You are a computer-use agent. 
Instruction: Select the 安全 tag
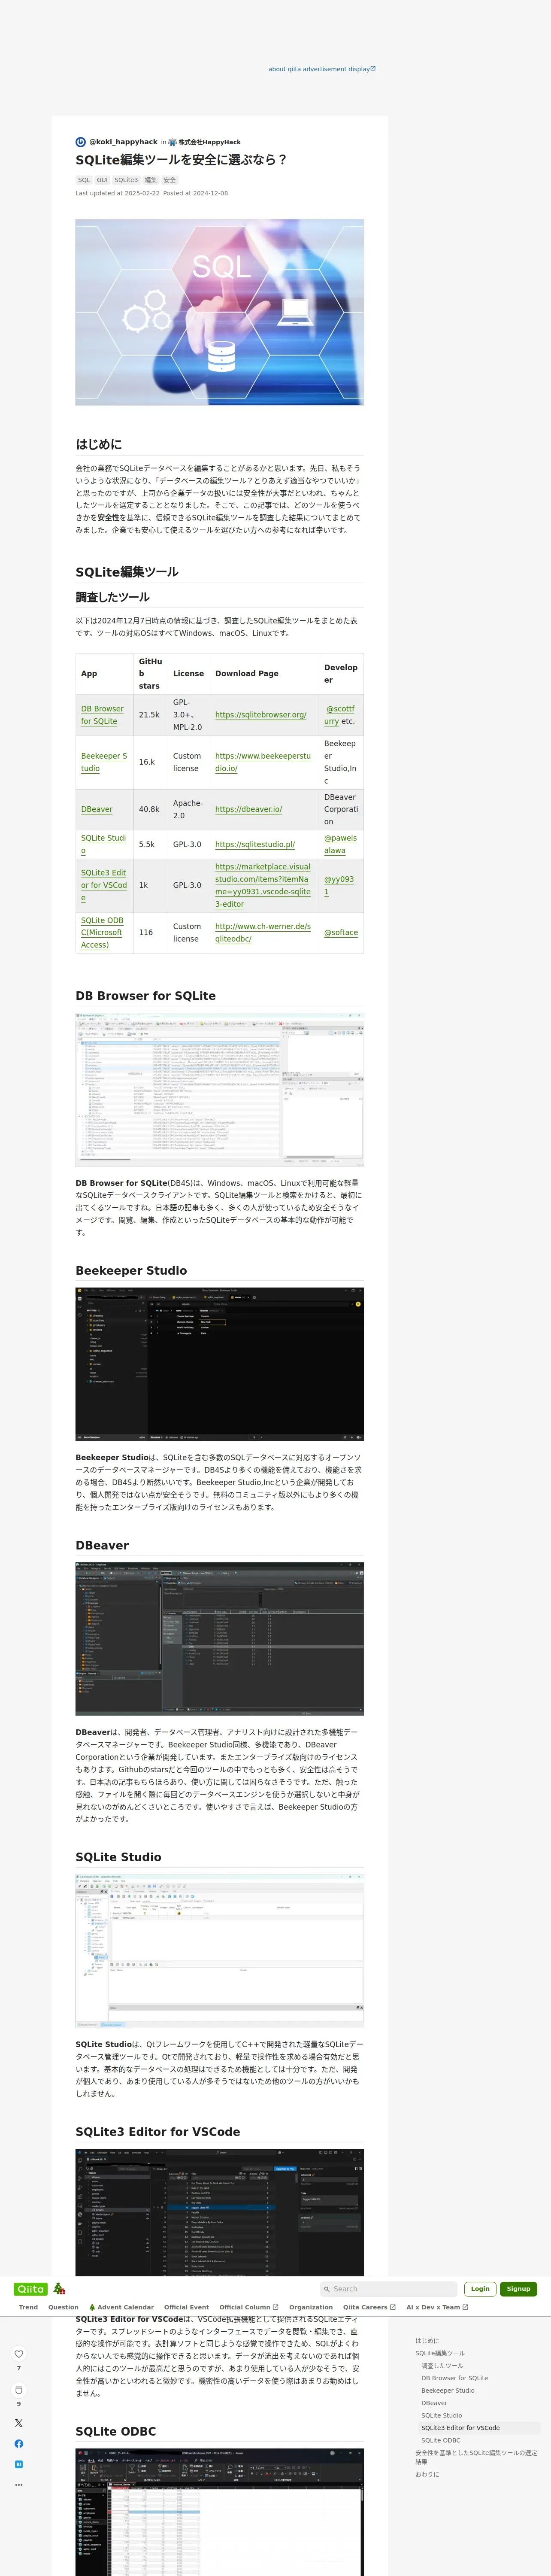click(170, 180)
